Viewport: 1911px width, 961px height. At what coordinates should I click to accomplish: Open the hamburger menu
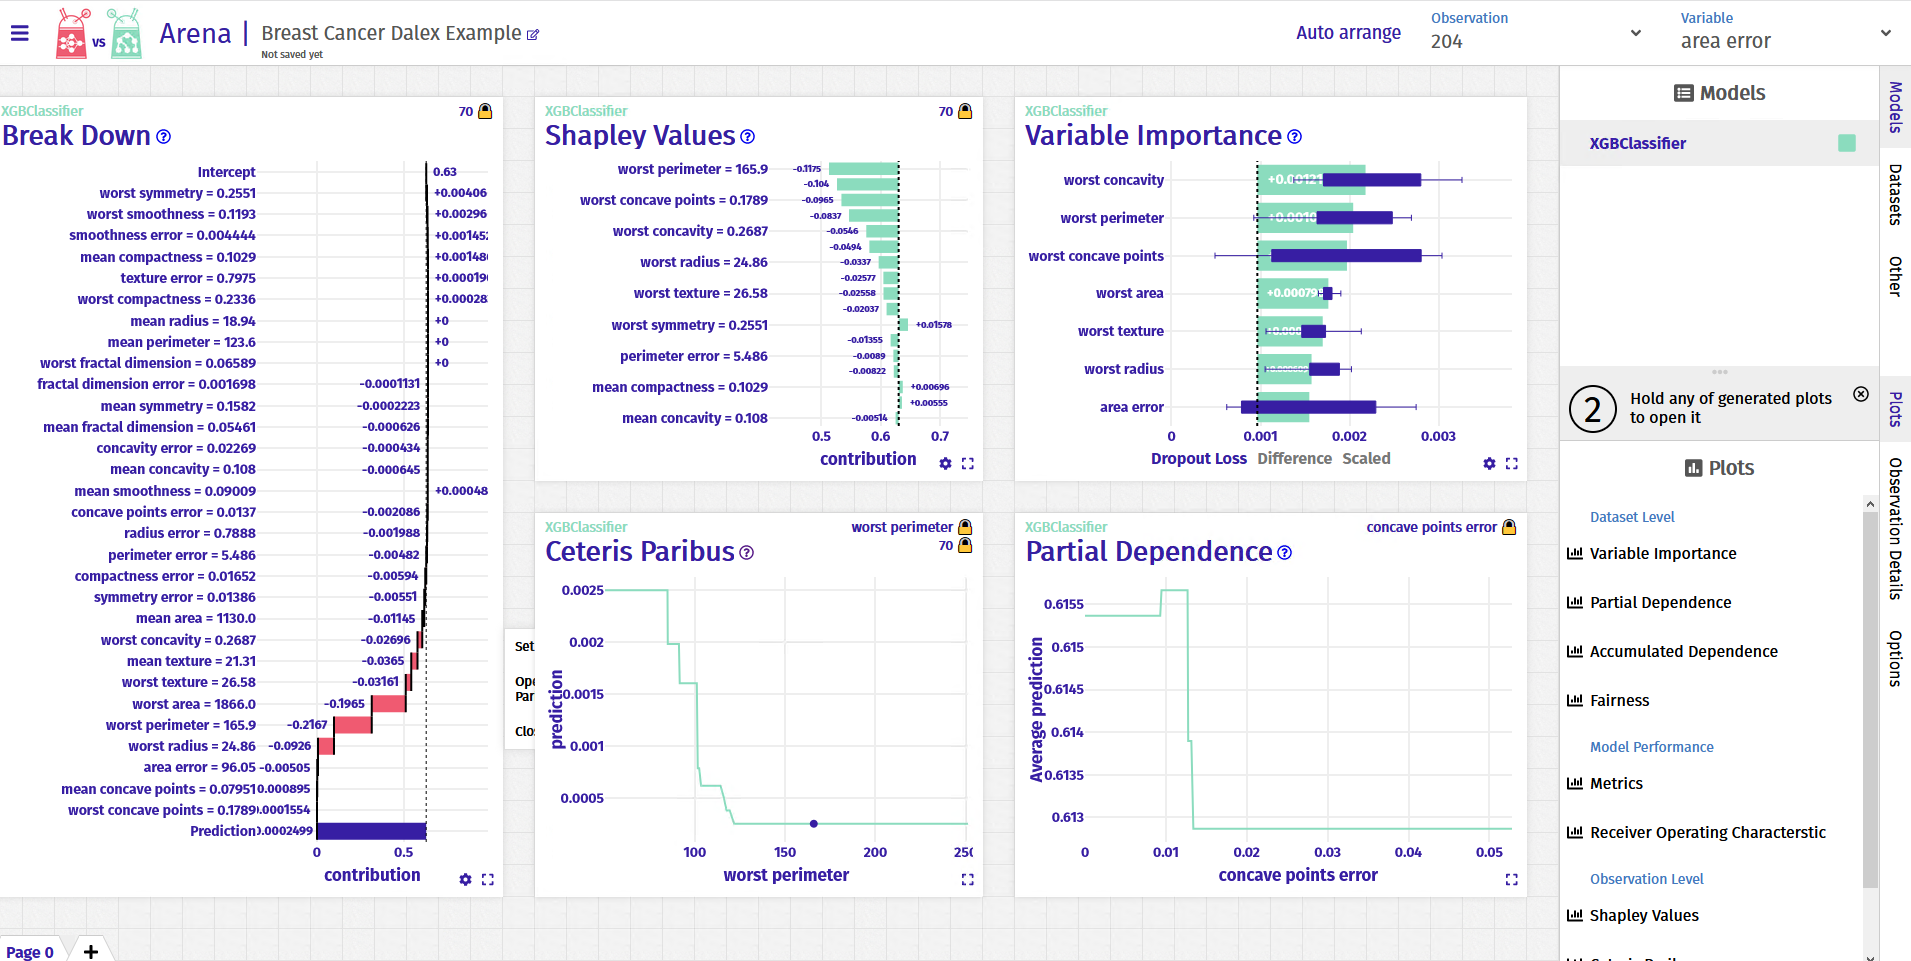[19, 33]
